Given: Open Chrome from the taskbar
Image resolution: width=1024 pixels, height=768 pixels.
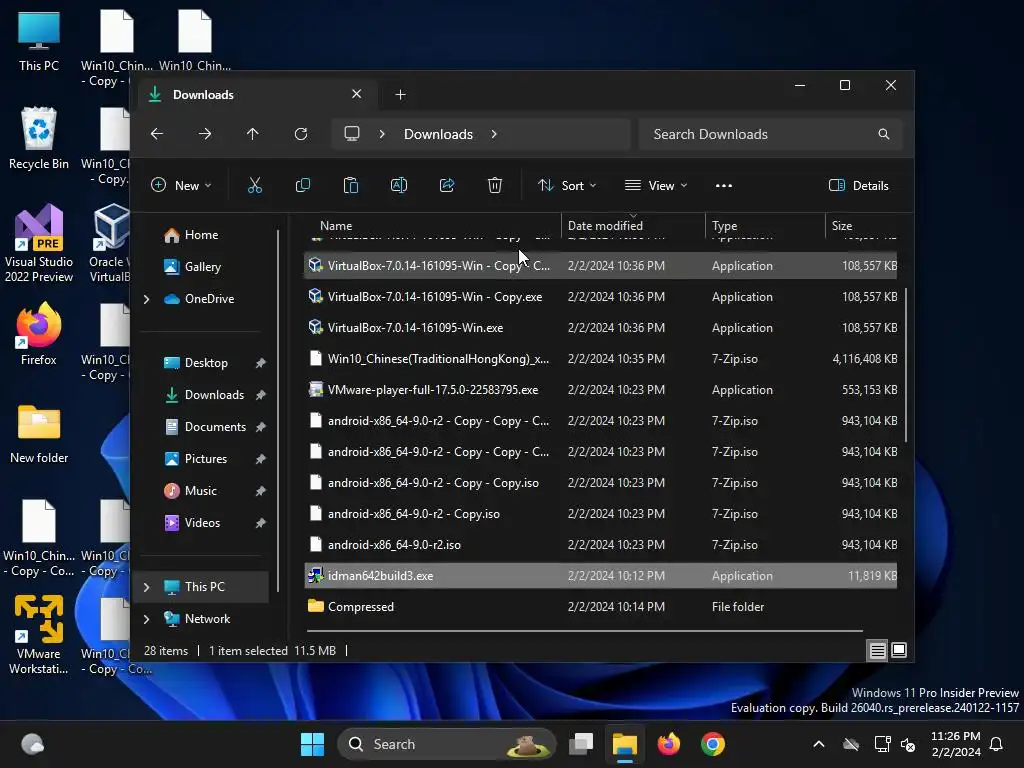Looking at the screenshot, I should point(712,744).
